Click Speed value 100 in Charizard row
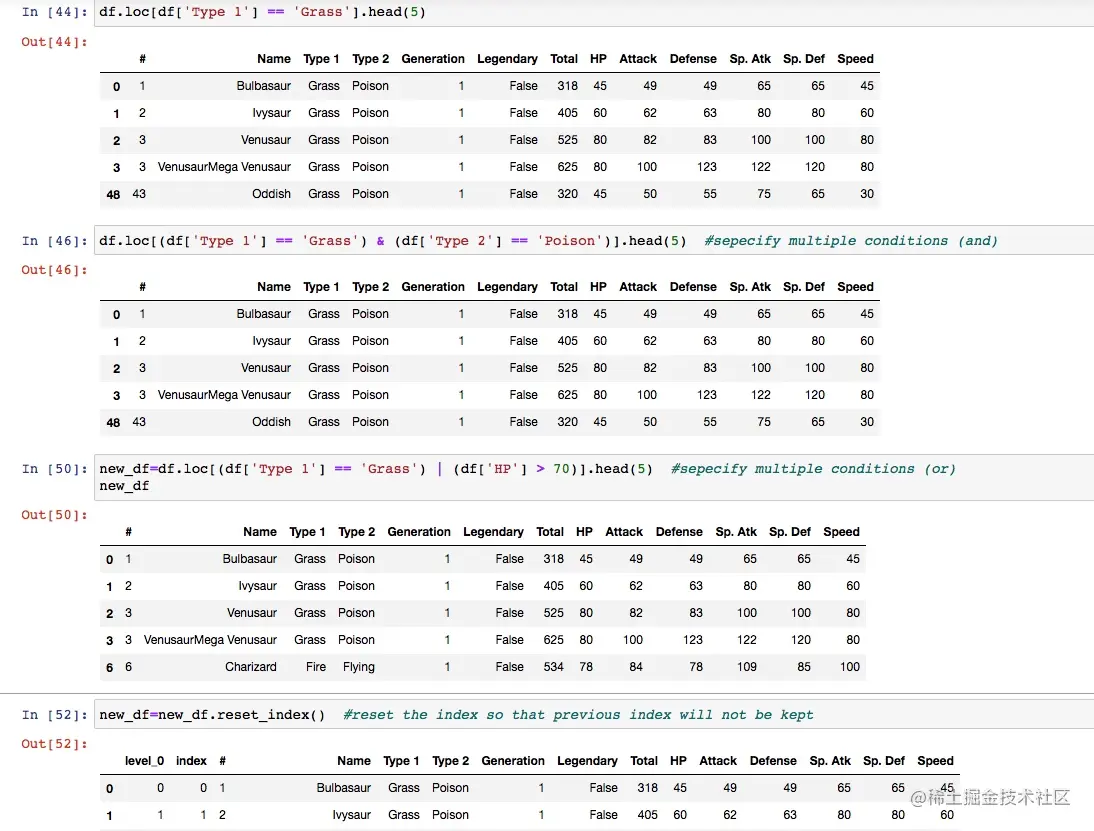The height and width of the screenshot is (831, 1094). click(x=850, y=667)
